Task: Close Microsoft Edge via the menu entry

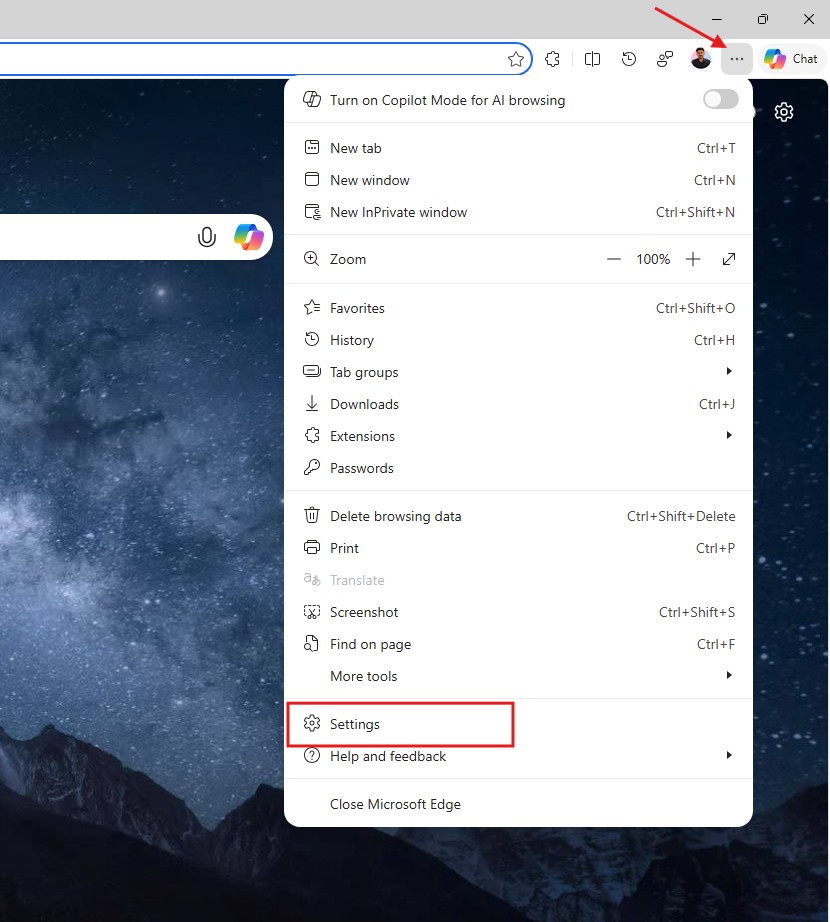Action: 395,804
